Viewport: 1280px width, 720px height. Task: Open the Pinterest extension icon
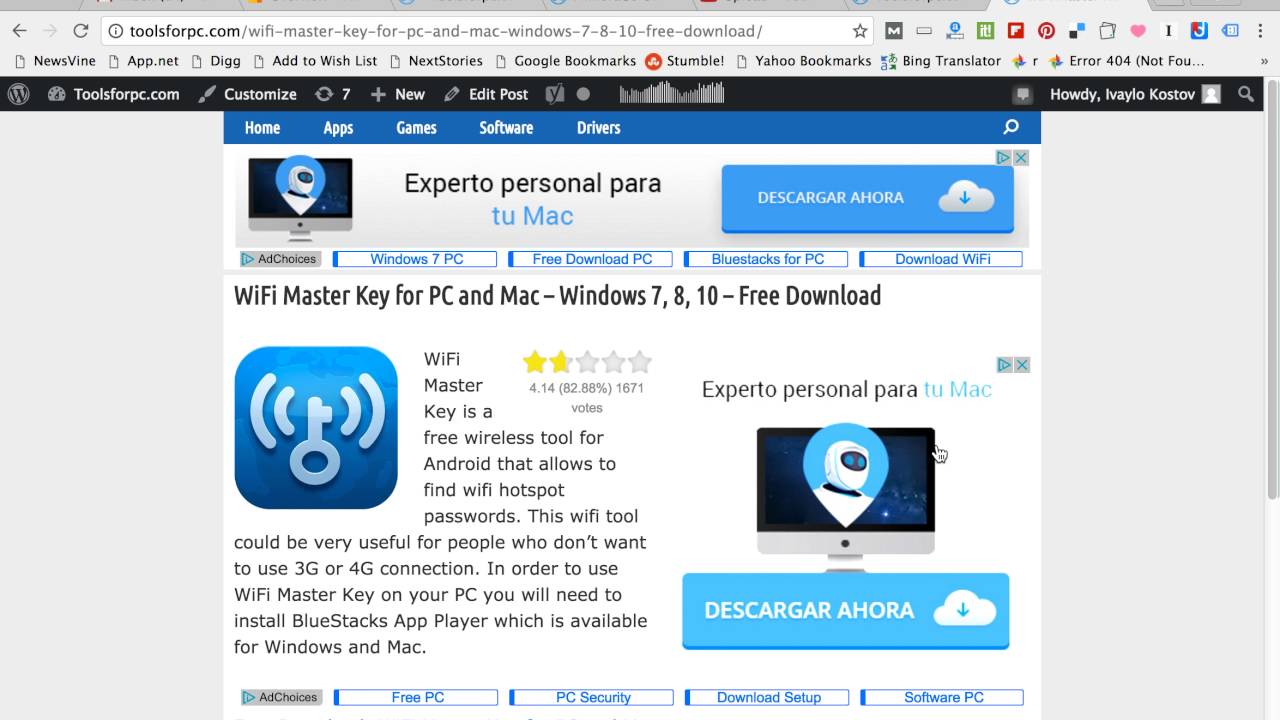coord(1046,31)
